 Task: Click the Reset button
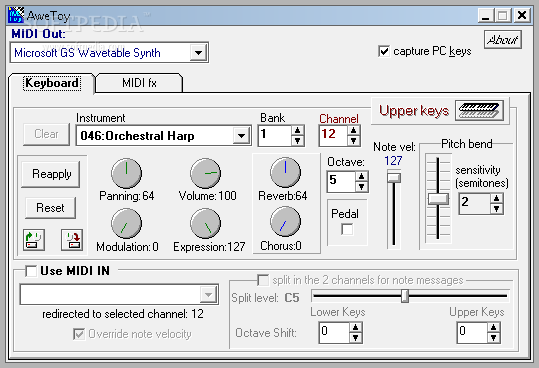pos(51,208)
